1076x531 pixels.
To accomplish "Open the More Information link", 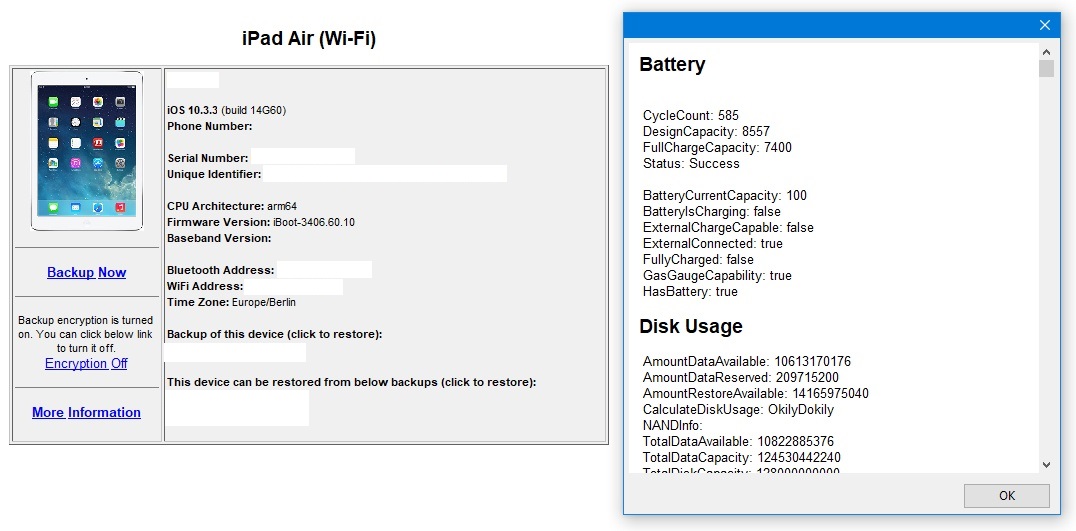I will pyautogui.click(x=86, y=412).
